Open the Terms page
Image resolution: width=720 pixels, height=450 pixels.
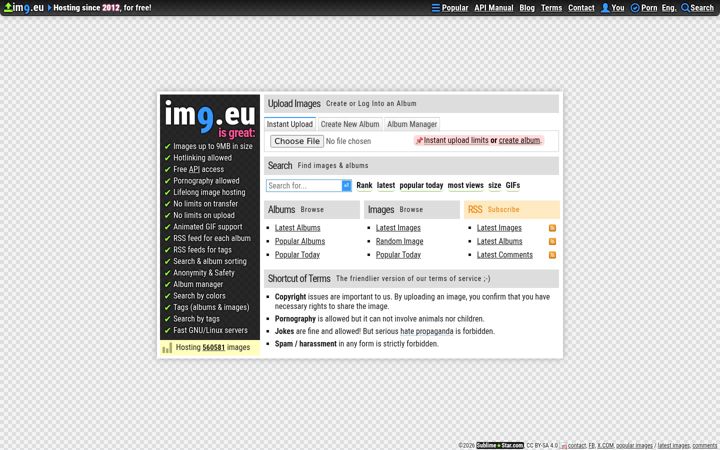click(x=551, y=8)
